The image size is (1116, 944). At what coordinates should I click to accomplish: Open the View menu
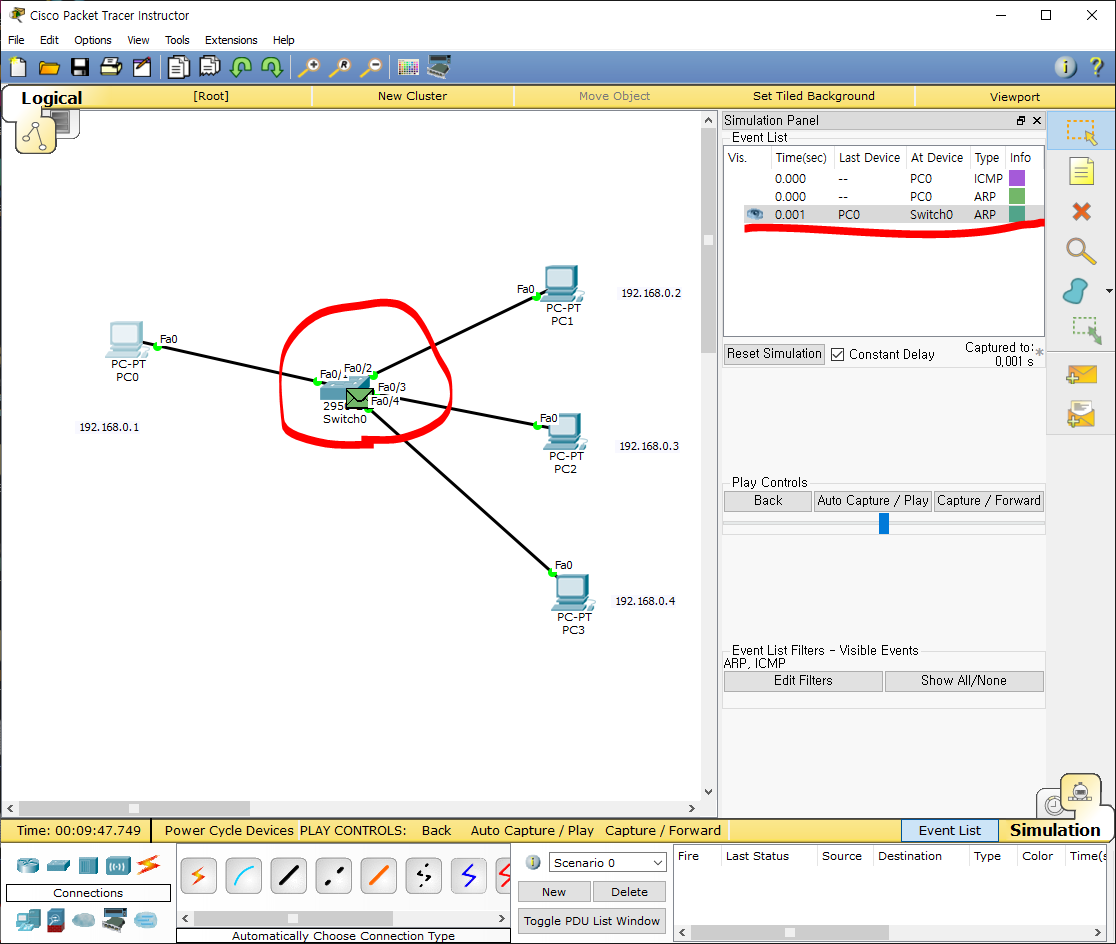pyautogui.click(x=138, y=40)
